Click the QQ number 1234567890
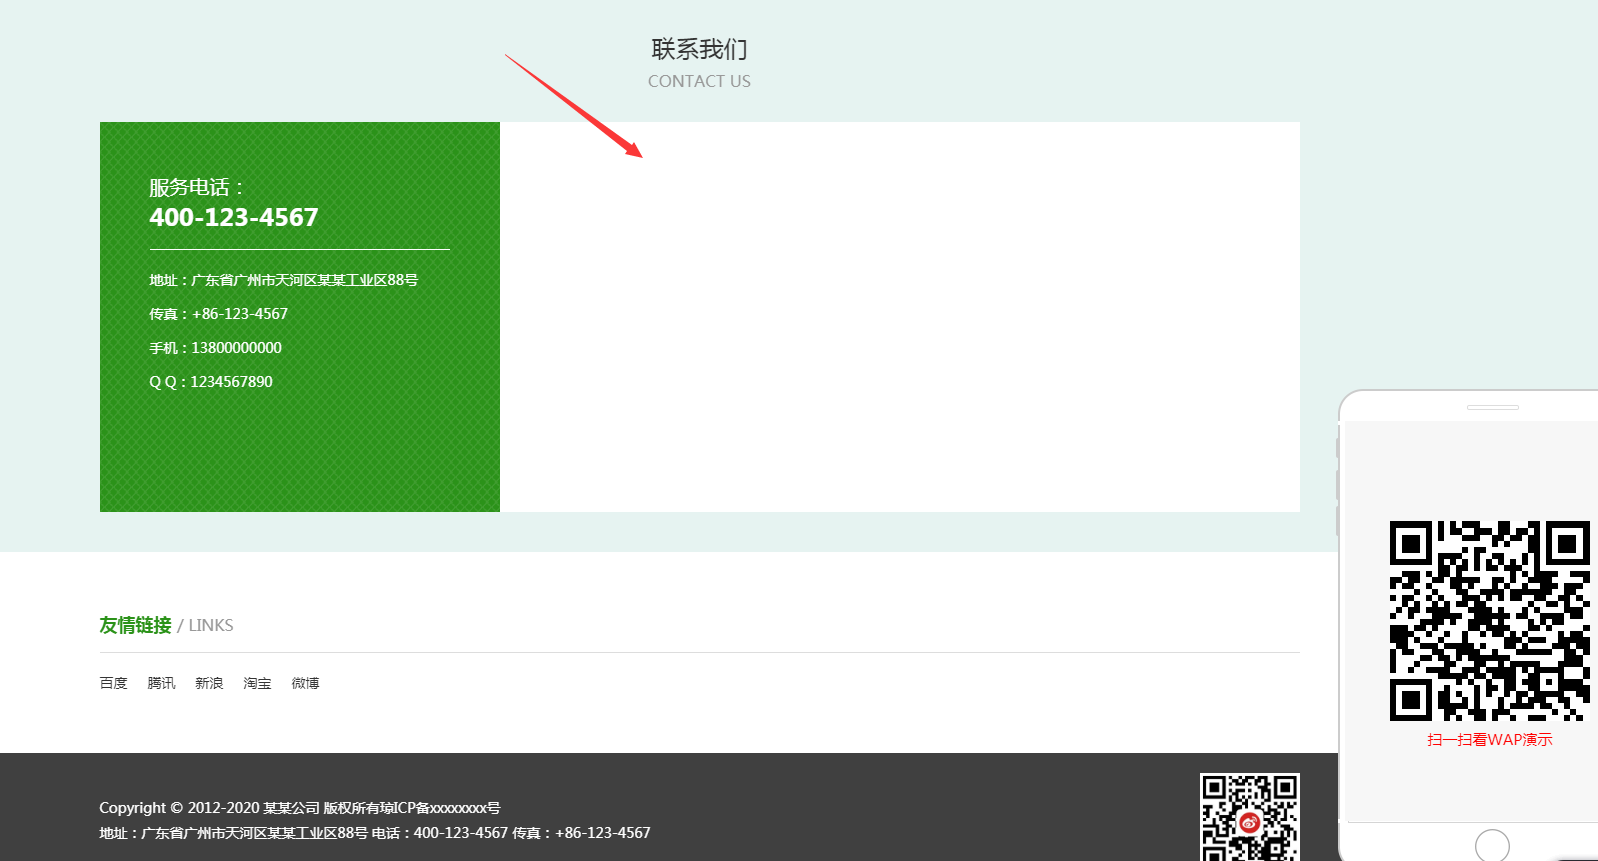 231,382
